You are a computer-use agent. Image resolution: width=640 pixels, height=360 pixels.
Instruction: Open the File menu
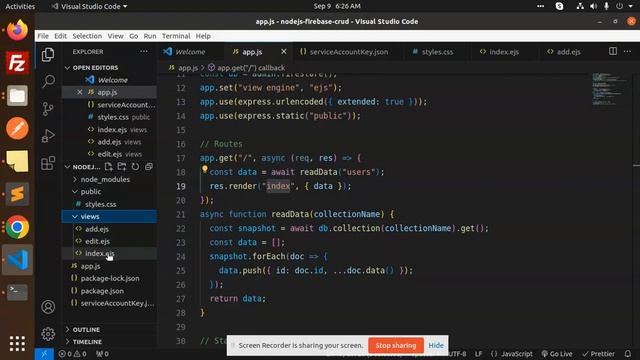click(43, 36)
